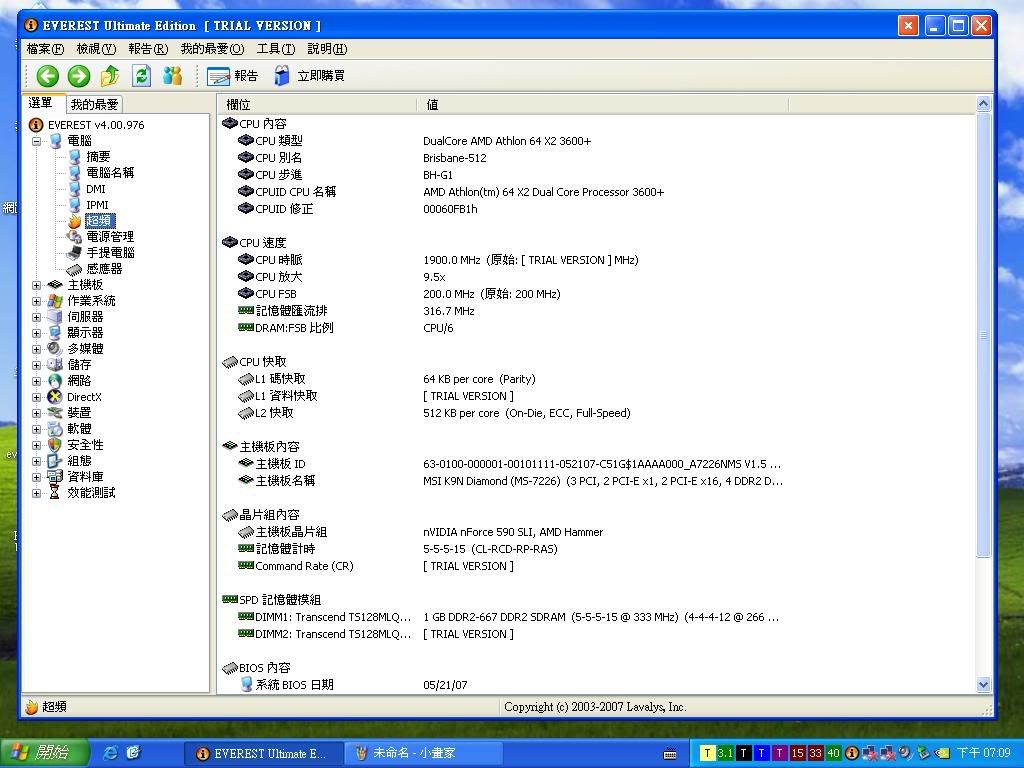Viewport: 1024px width, 768px height.
Task: Expand the 多媒體 tree node
Action: pos(37,349)
